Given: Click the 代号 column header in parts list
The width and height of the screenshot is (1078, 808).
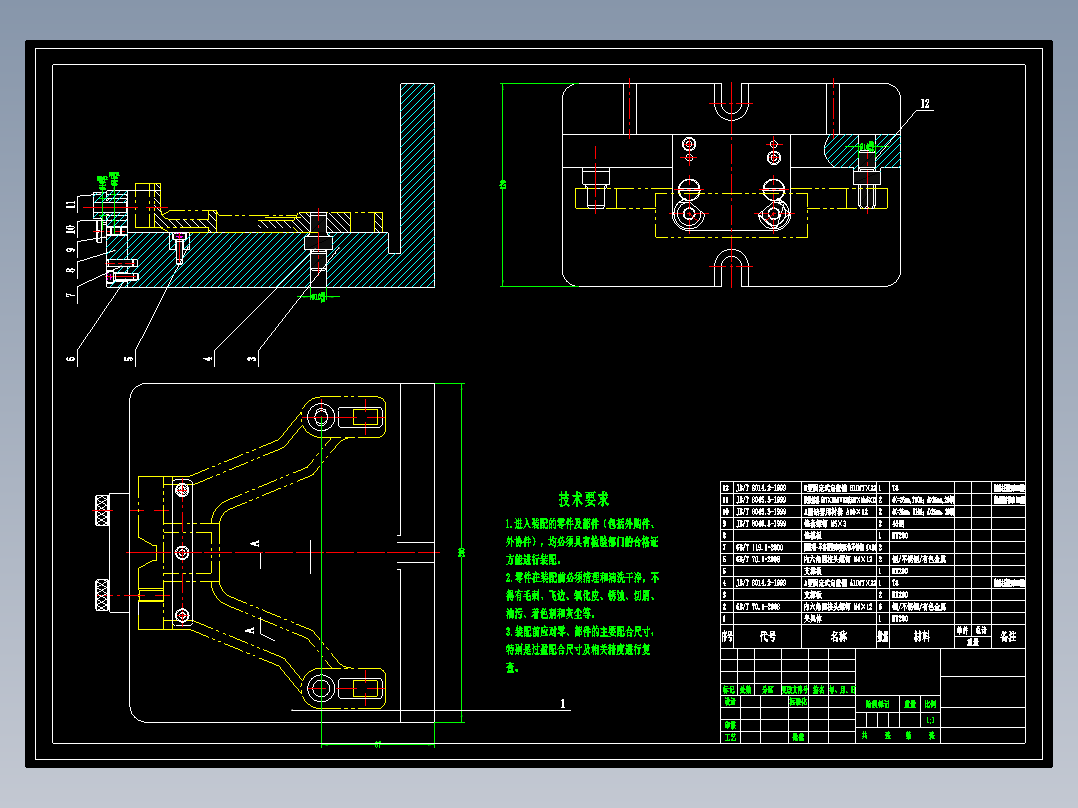Looking at the screenshot, I should pos(768,637).
